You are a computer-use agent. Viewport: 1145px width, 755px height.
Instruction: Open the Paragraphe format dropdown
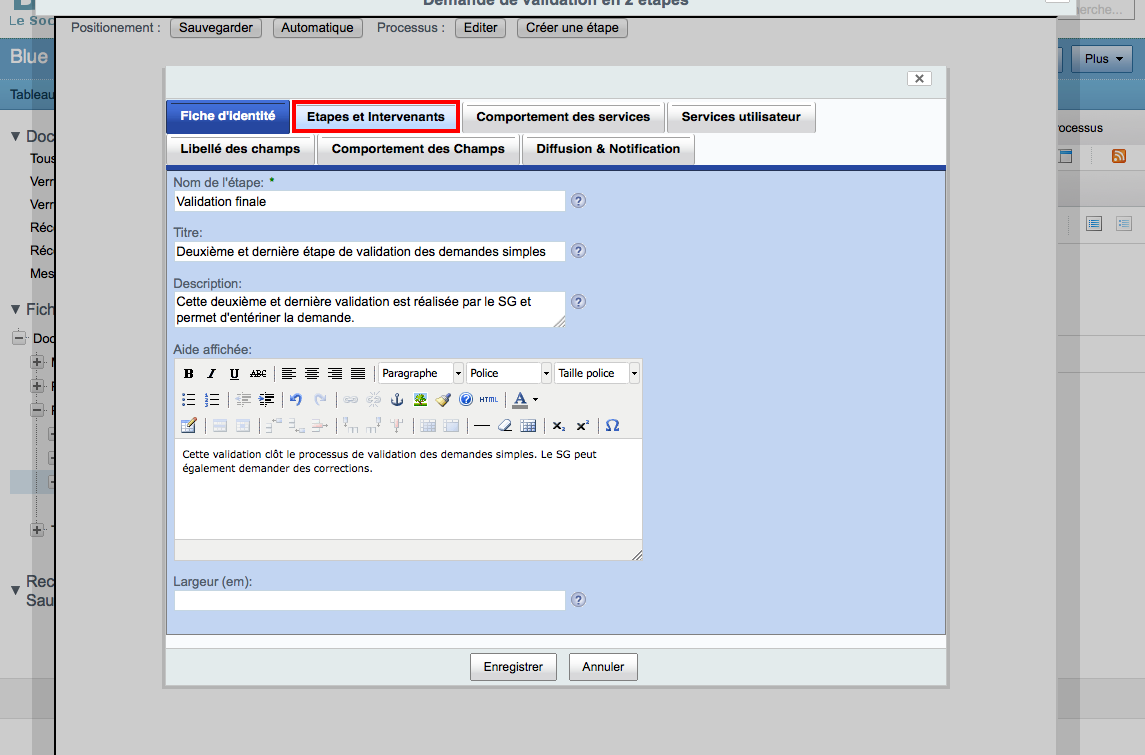pyautogui.click(x=421, y=373)
